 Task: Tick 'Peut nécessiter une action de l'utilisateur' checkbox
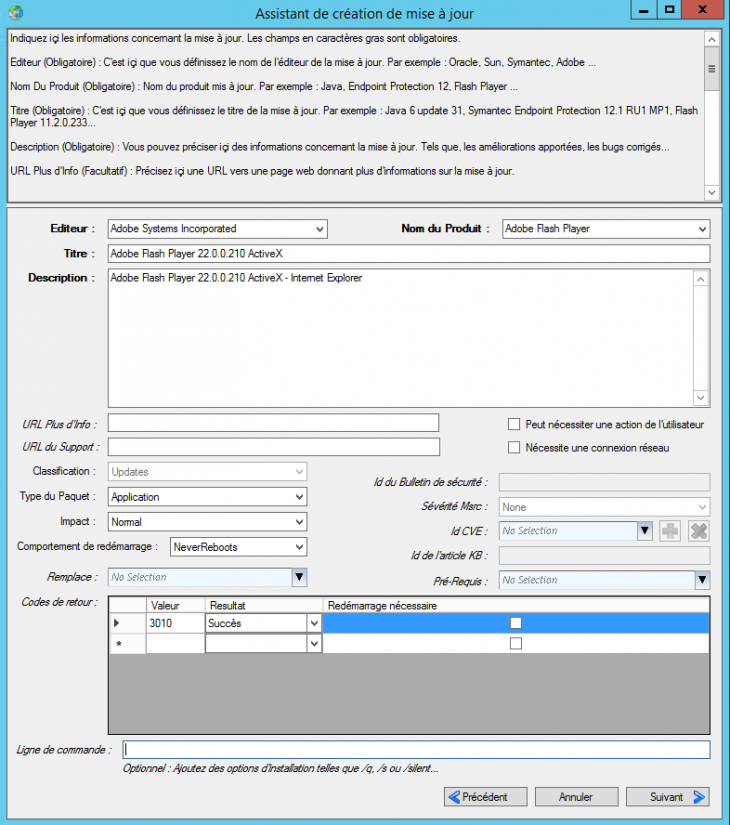point(514,424)
